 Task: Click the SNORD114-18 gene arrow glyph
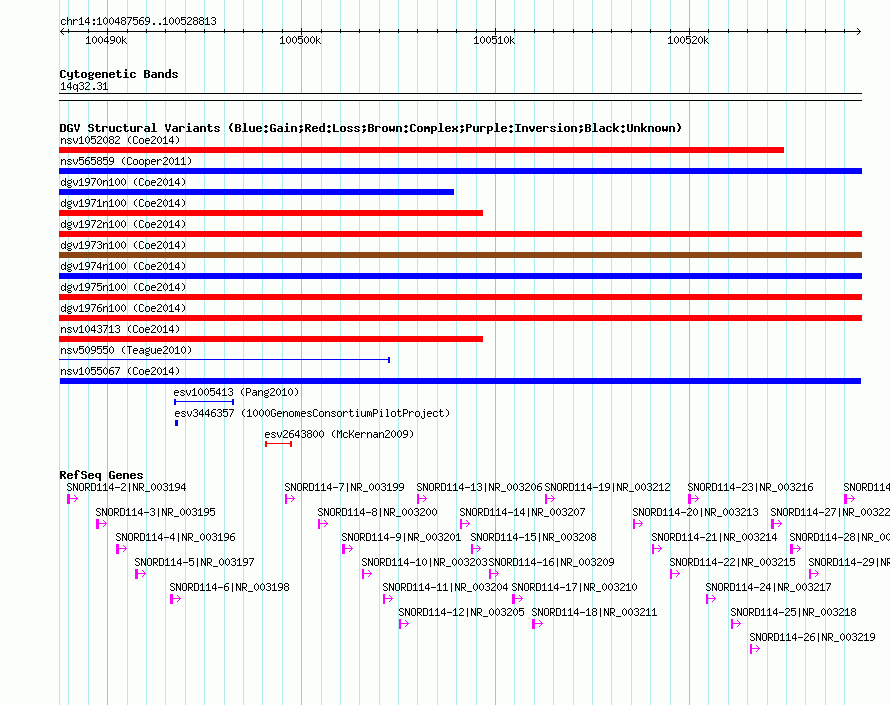pos(538,624)
